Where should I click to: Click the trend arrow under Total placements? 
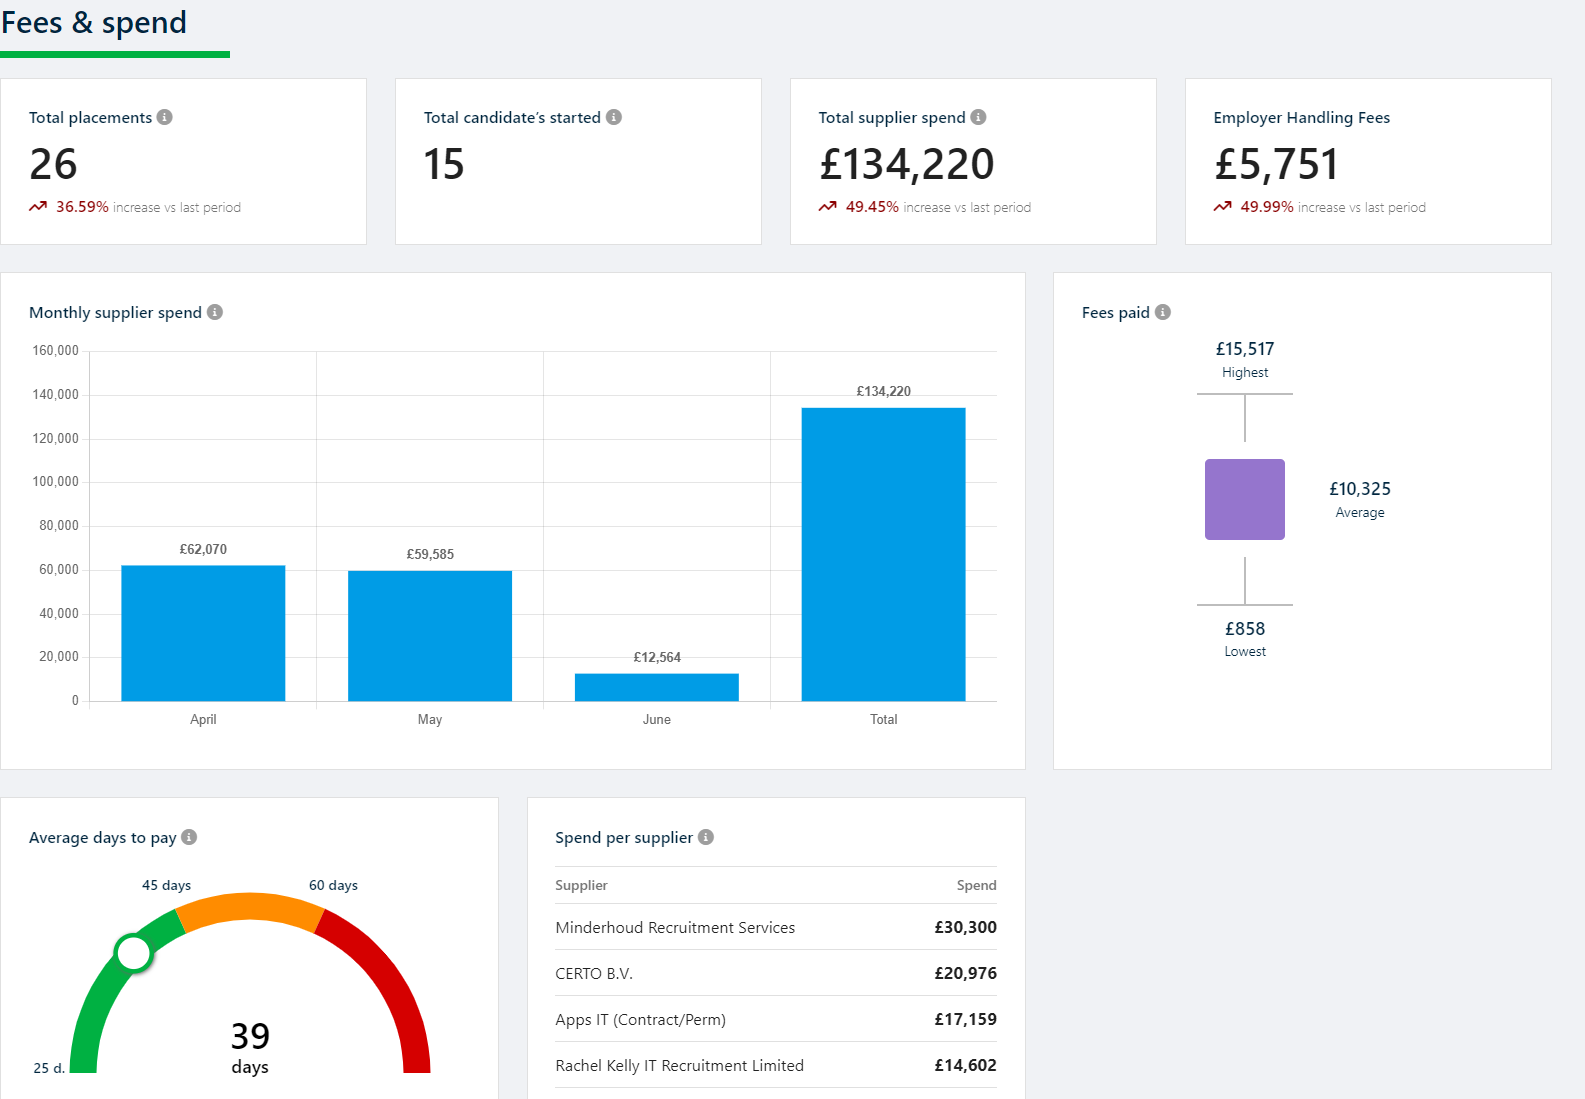(x=38, y=207)
